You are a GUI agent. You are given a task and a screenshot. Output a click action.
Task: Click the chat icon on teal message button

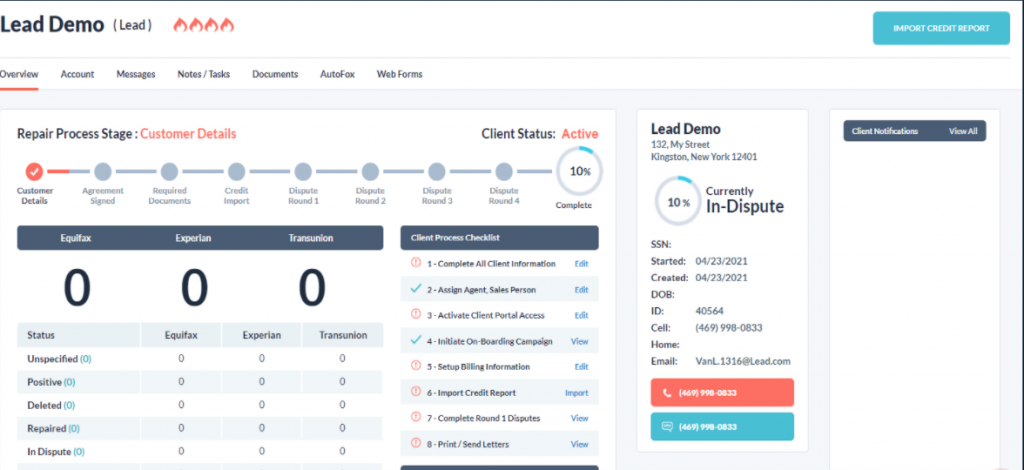pos(667,427)
